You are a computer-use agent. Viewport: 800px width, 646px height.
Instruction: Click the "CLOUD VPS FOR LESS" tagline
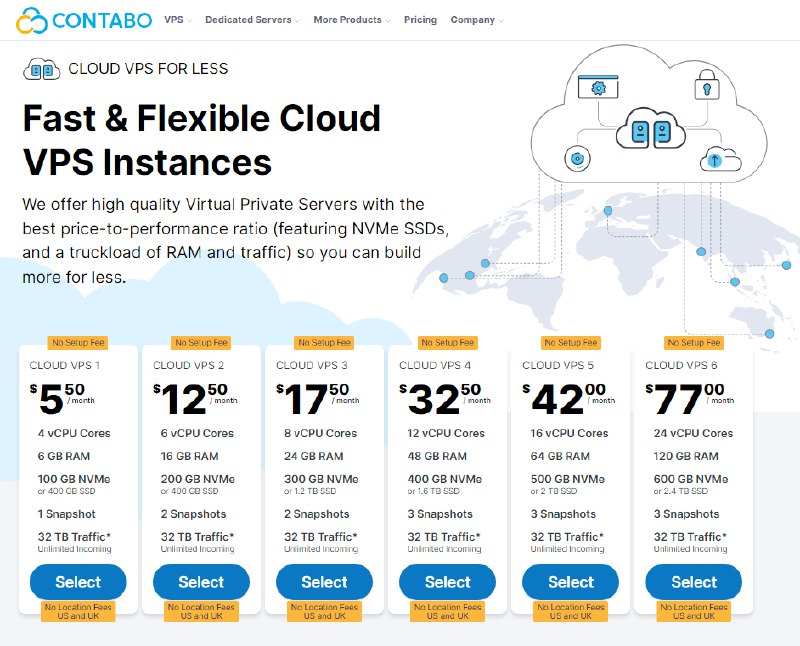148,69
